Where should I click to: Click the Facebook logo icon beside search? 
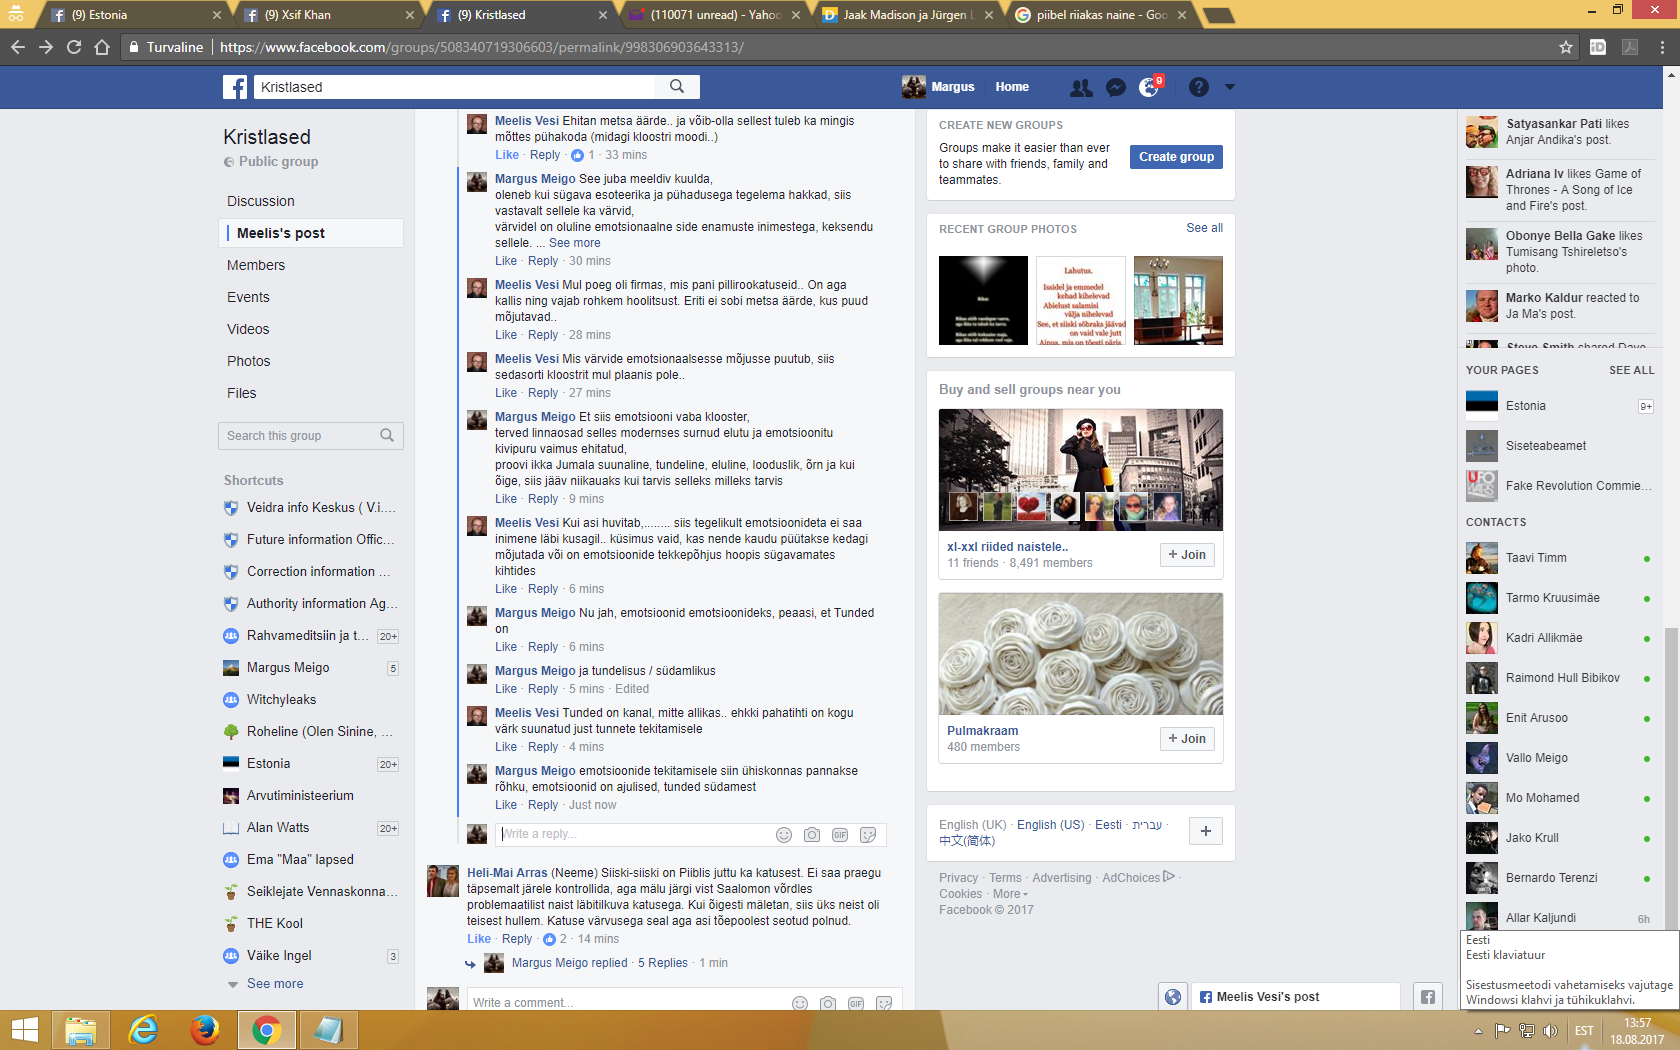(x=235, y=87)
